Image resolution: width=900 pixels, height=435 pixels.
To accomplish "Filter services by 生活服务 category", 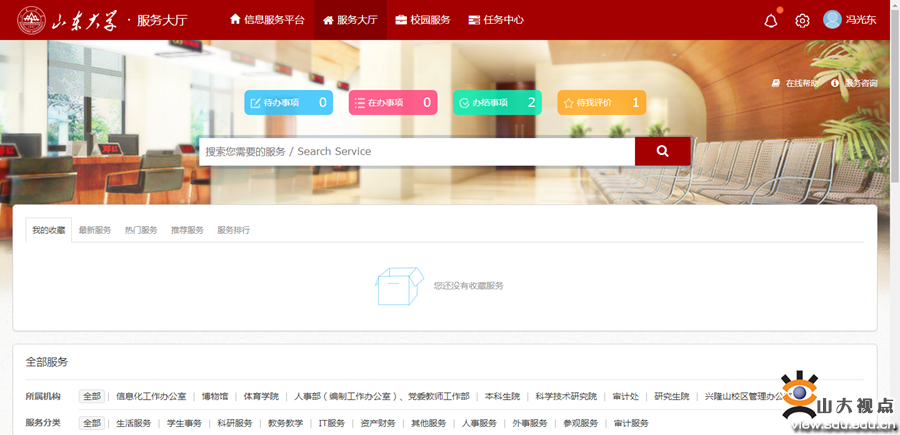I will coord(133,423).
